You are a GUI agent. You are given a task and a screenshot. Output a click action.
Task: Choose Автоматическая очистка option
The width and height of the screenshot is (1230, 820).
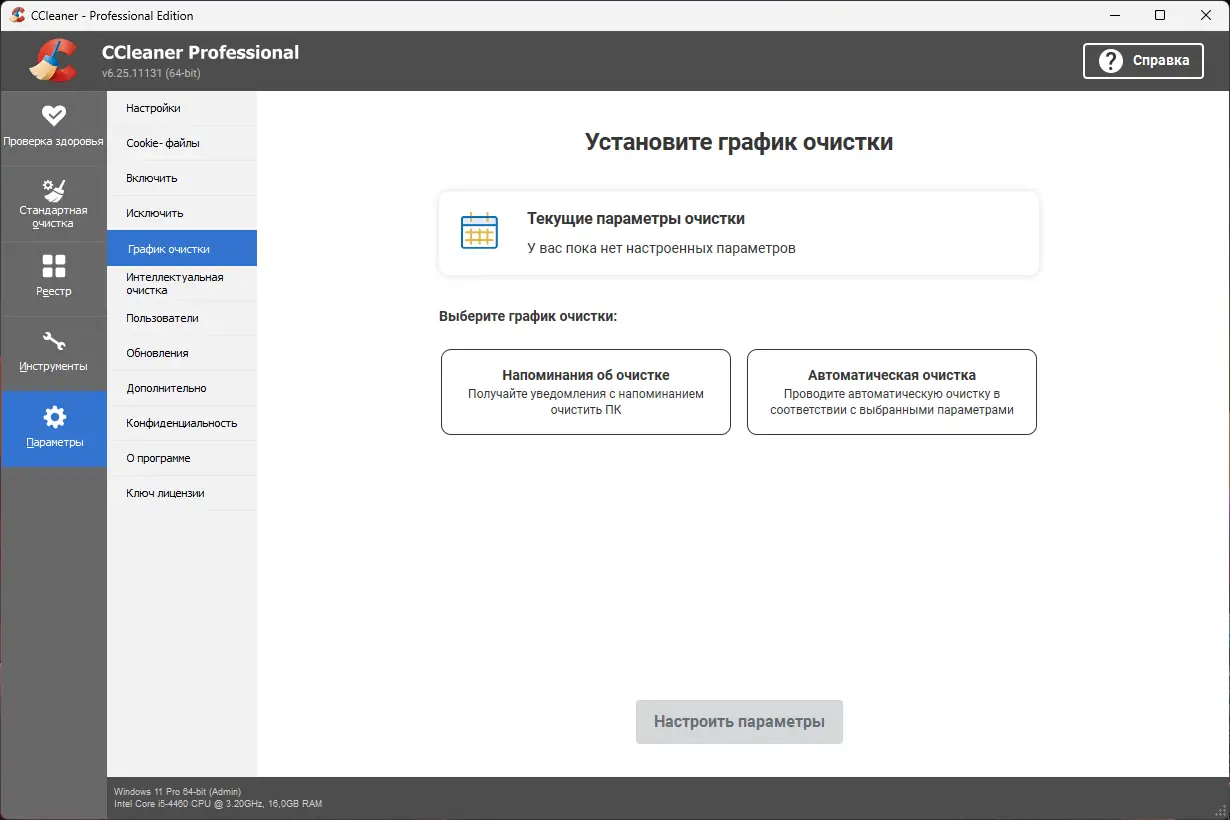click(x=892, y=392)
